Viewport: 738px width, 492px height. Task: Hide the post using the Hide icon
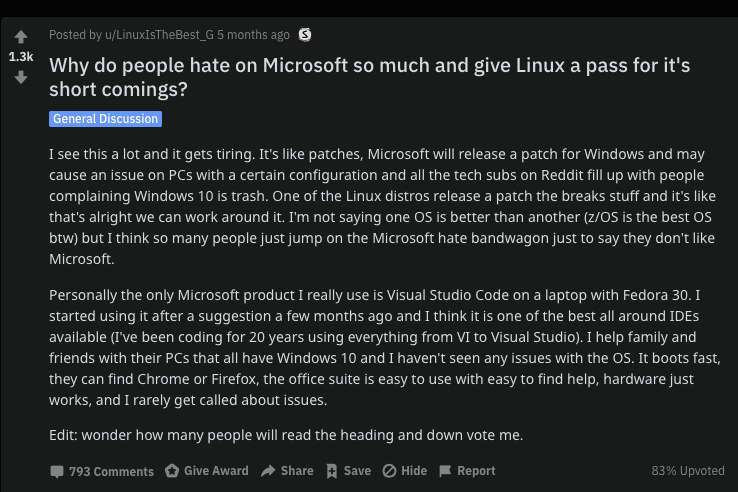389,471
